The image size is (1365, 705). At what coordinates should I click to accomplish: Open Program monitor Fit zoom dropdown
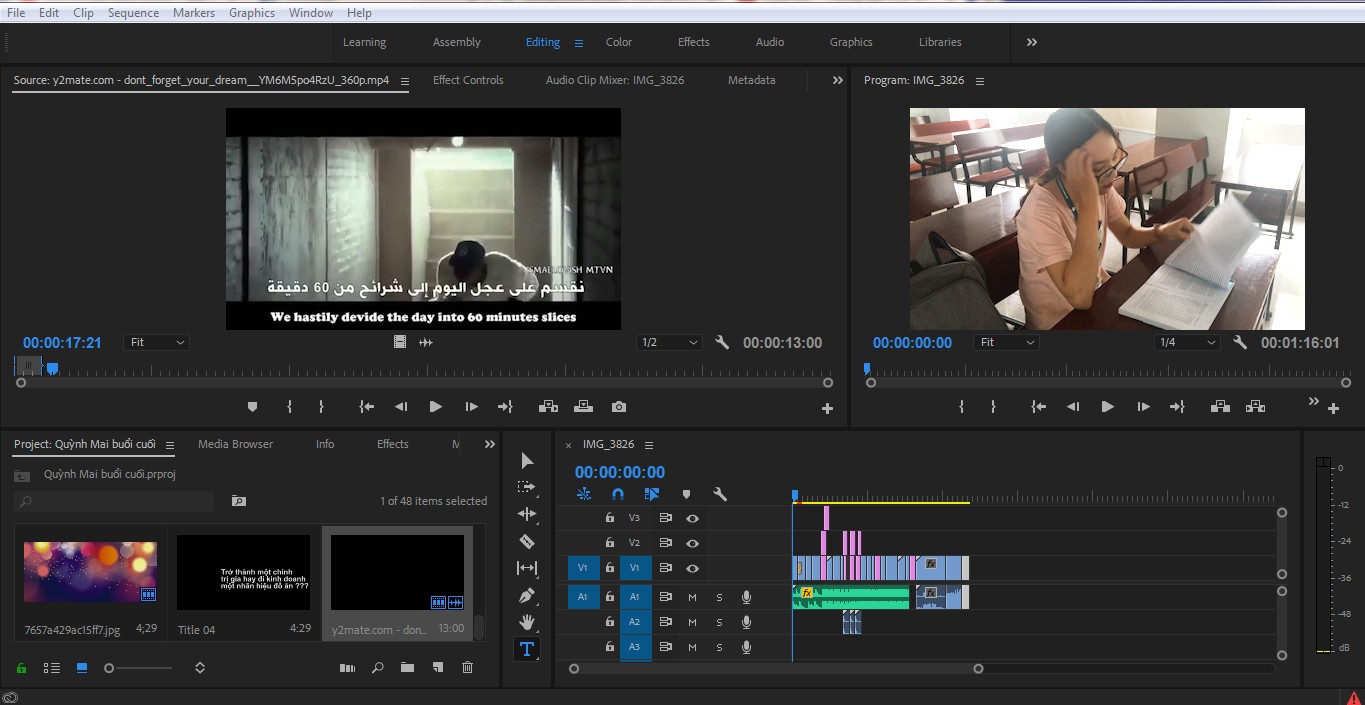(1007, 342)
